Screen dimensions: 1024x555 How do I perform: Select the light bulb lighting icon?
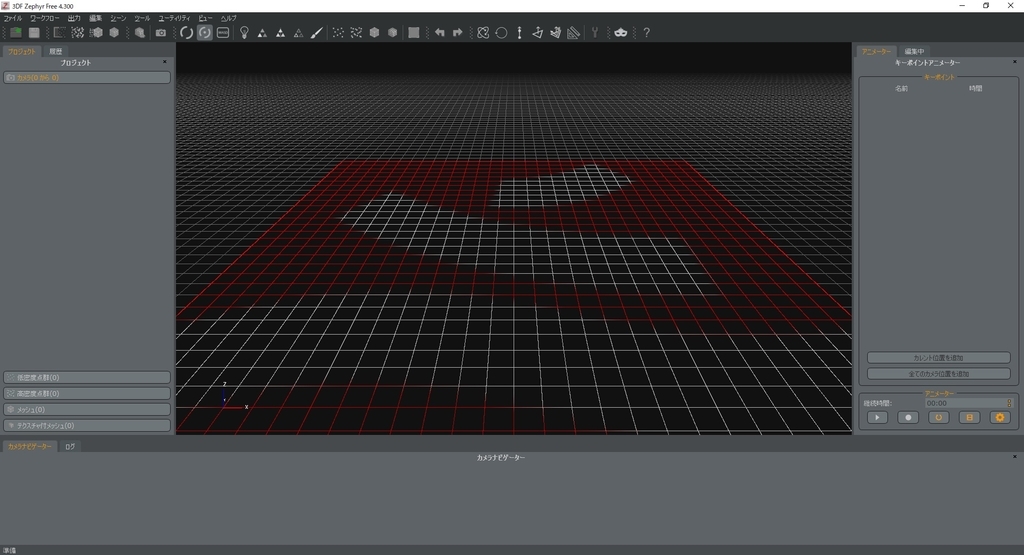(244, 33)
